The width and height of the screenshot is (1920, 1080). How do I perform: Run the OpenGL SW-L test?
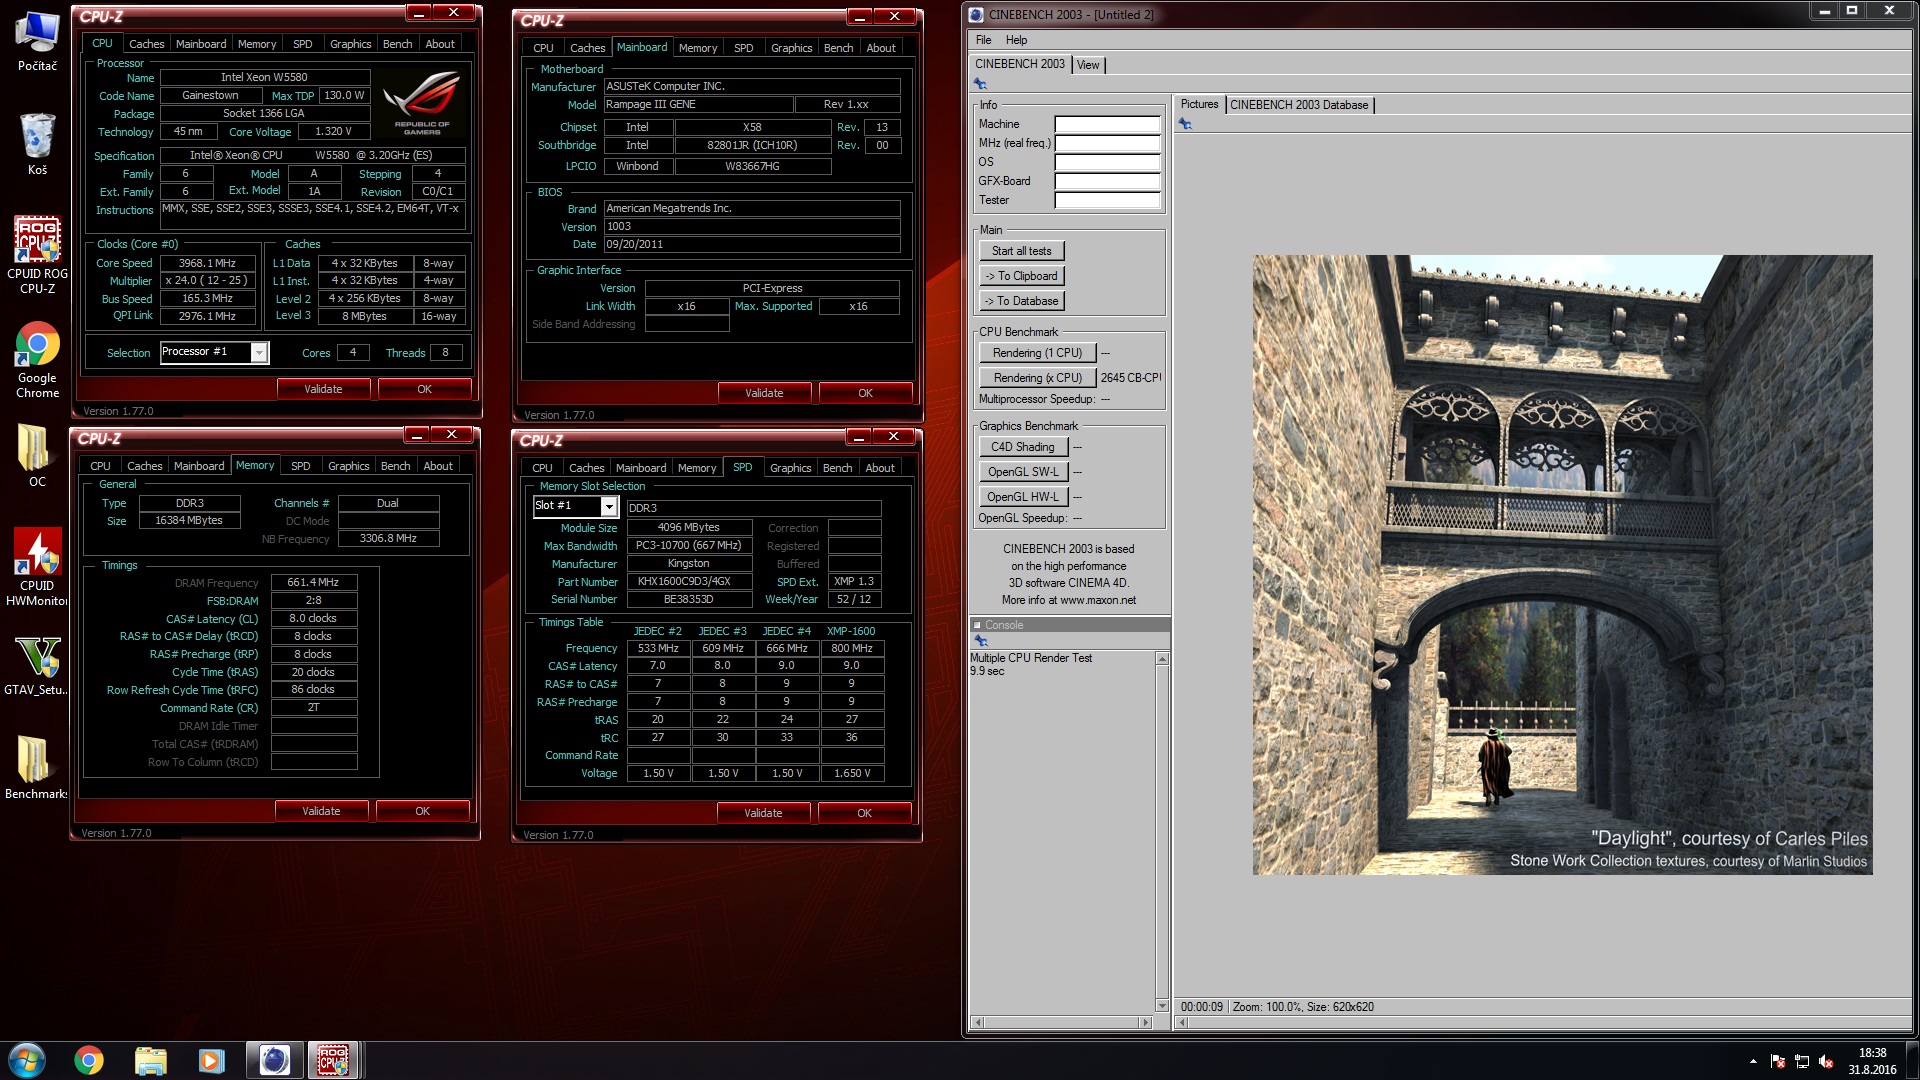coord(1023,472)
